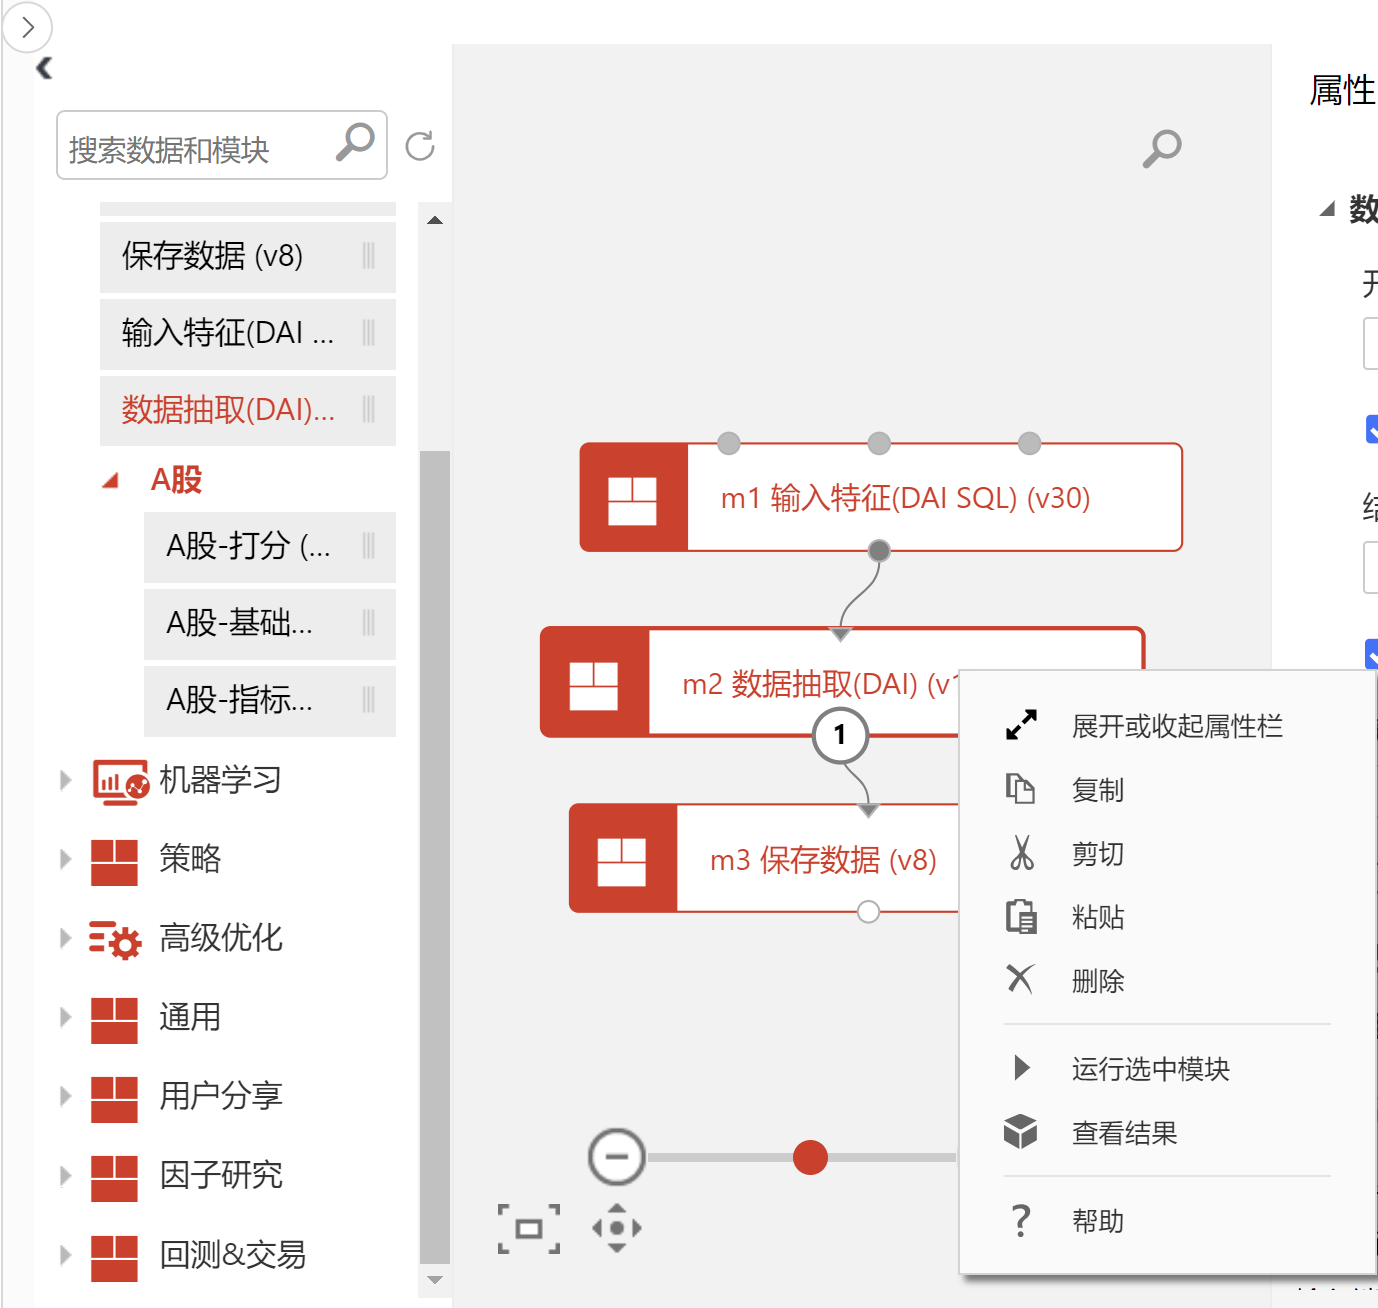Click the 搜索数据和模块 search field
Viewport: 1378px width, 1308px height.
click(x=195, y=149)
